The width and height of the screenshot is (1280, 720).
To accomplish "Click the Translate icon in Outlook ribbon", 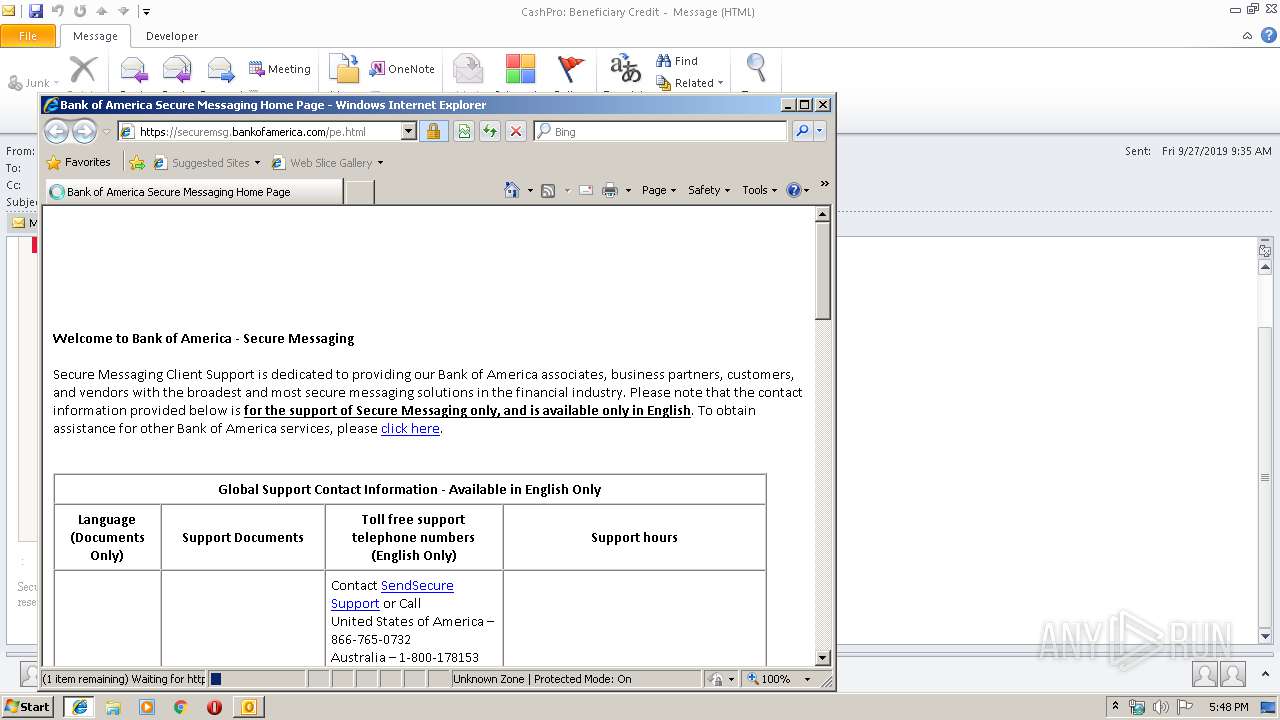I will [x=626, y=69].
